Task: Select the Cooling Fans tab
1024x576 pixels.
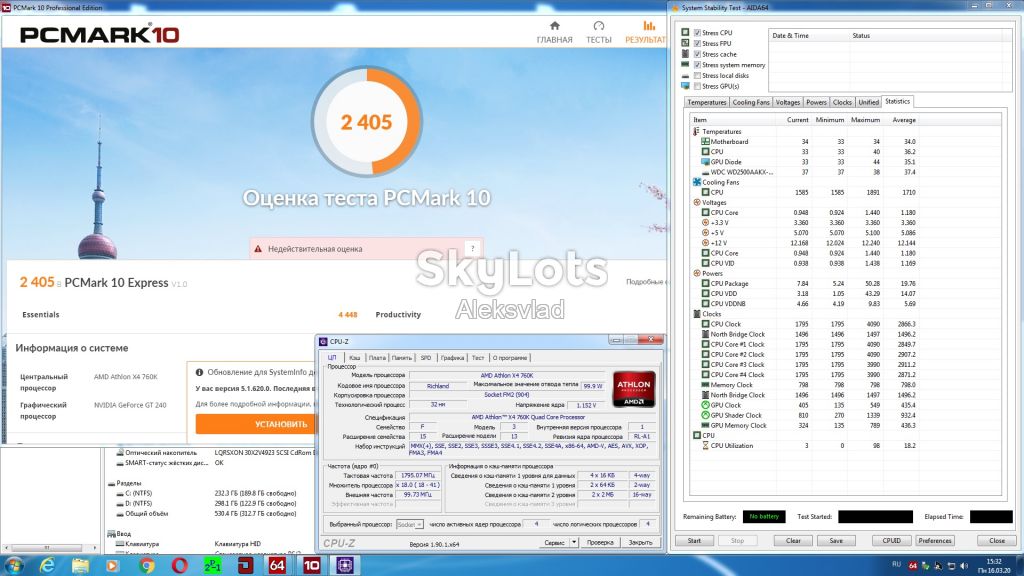Action: [x=751, y=102]
